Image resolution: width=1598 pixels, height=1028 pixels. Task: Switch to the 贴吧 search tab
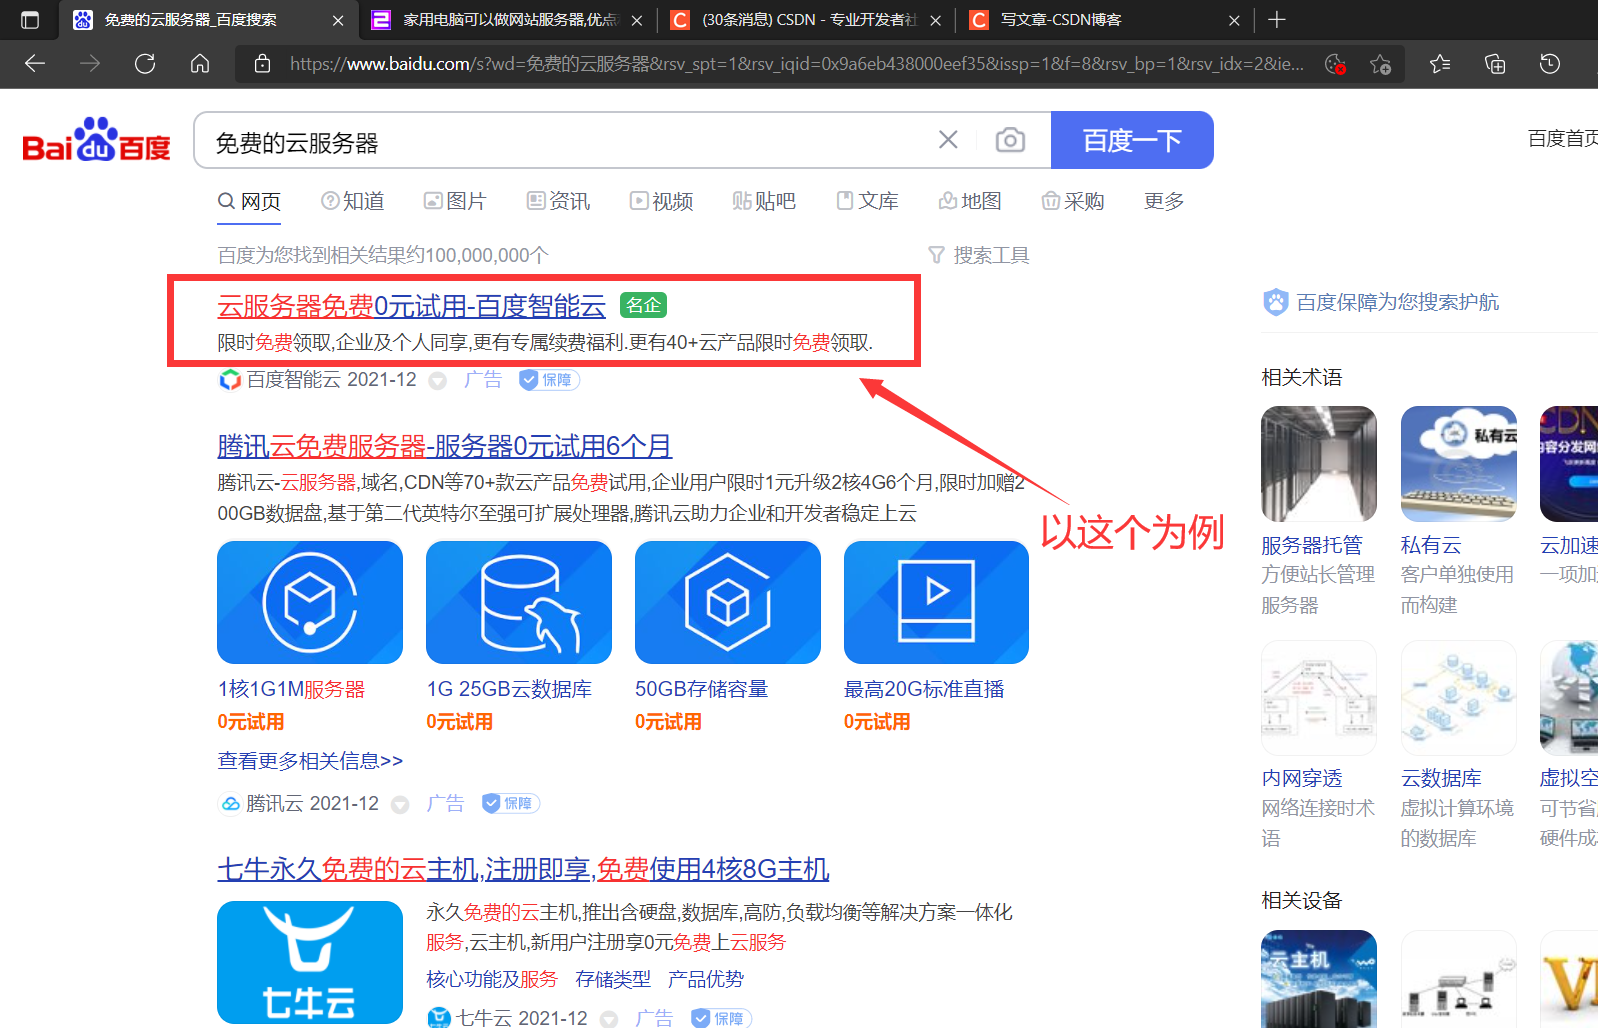click(764, 201)
